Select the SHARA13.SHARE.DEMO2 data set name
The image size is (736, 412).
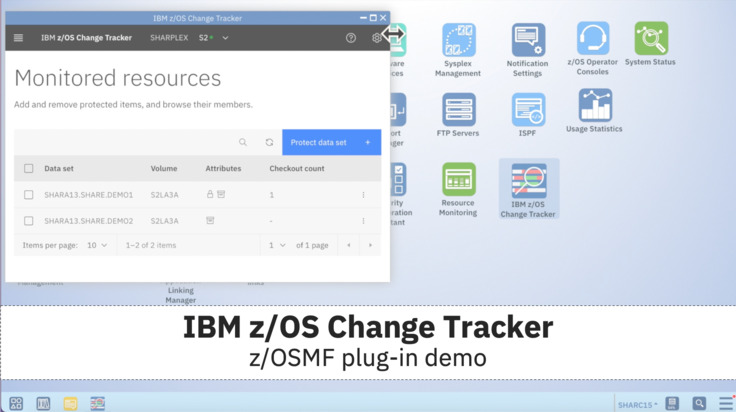89,221
